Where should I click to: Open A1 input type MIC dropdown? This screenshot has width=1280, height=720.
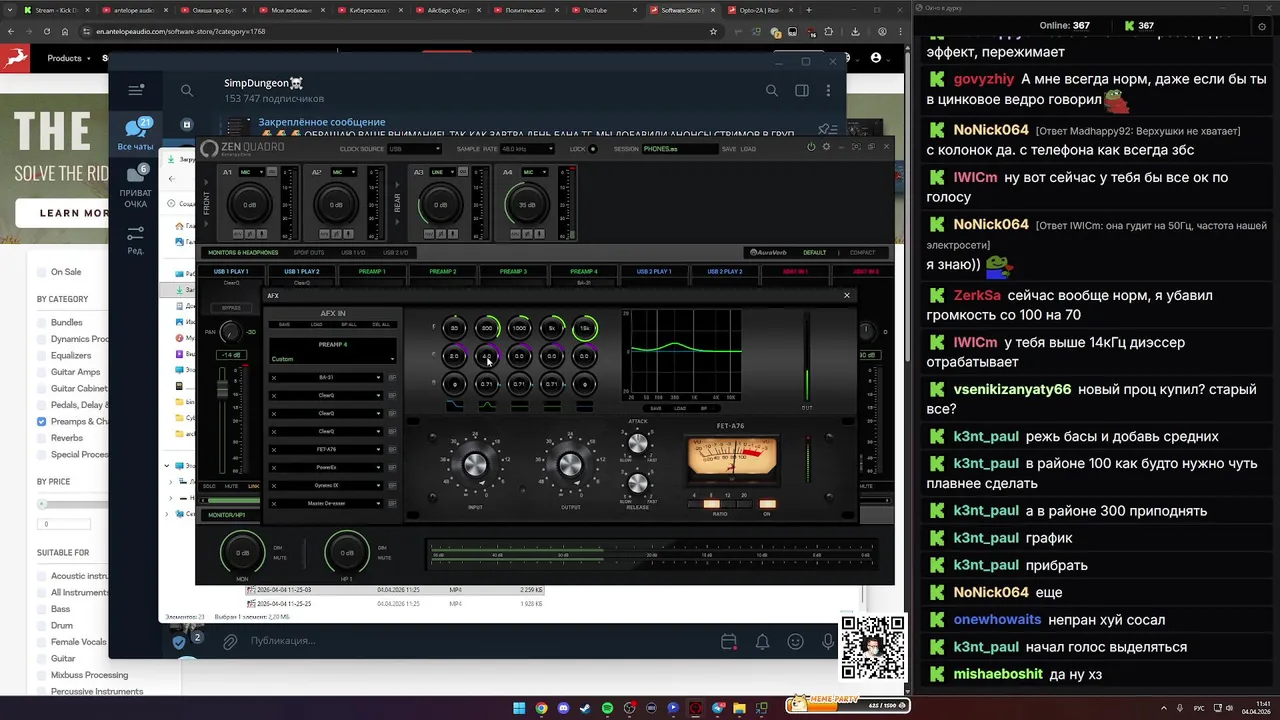point(252,172)
